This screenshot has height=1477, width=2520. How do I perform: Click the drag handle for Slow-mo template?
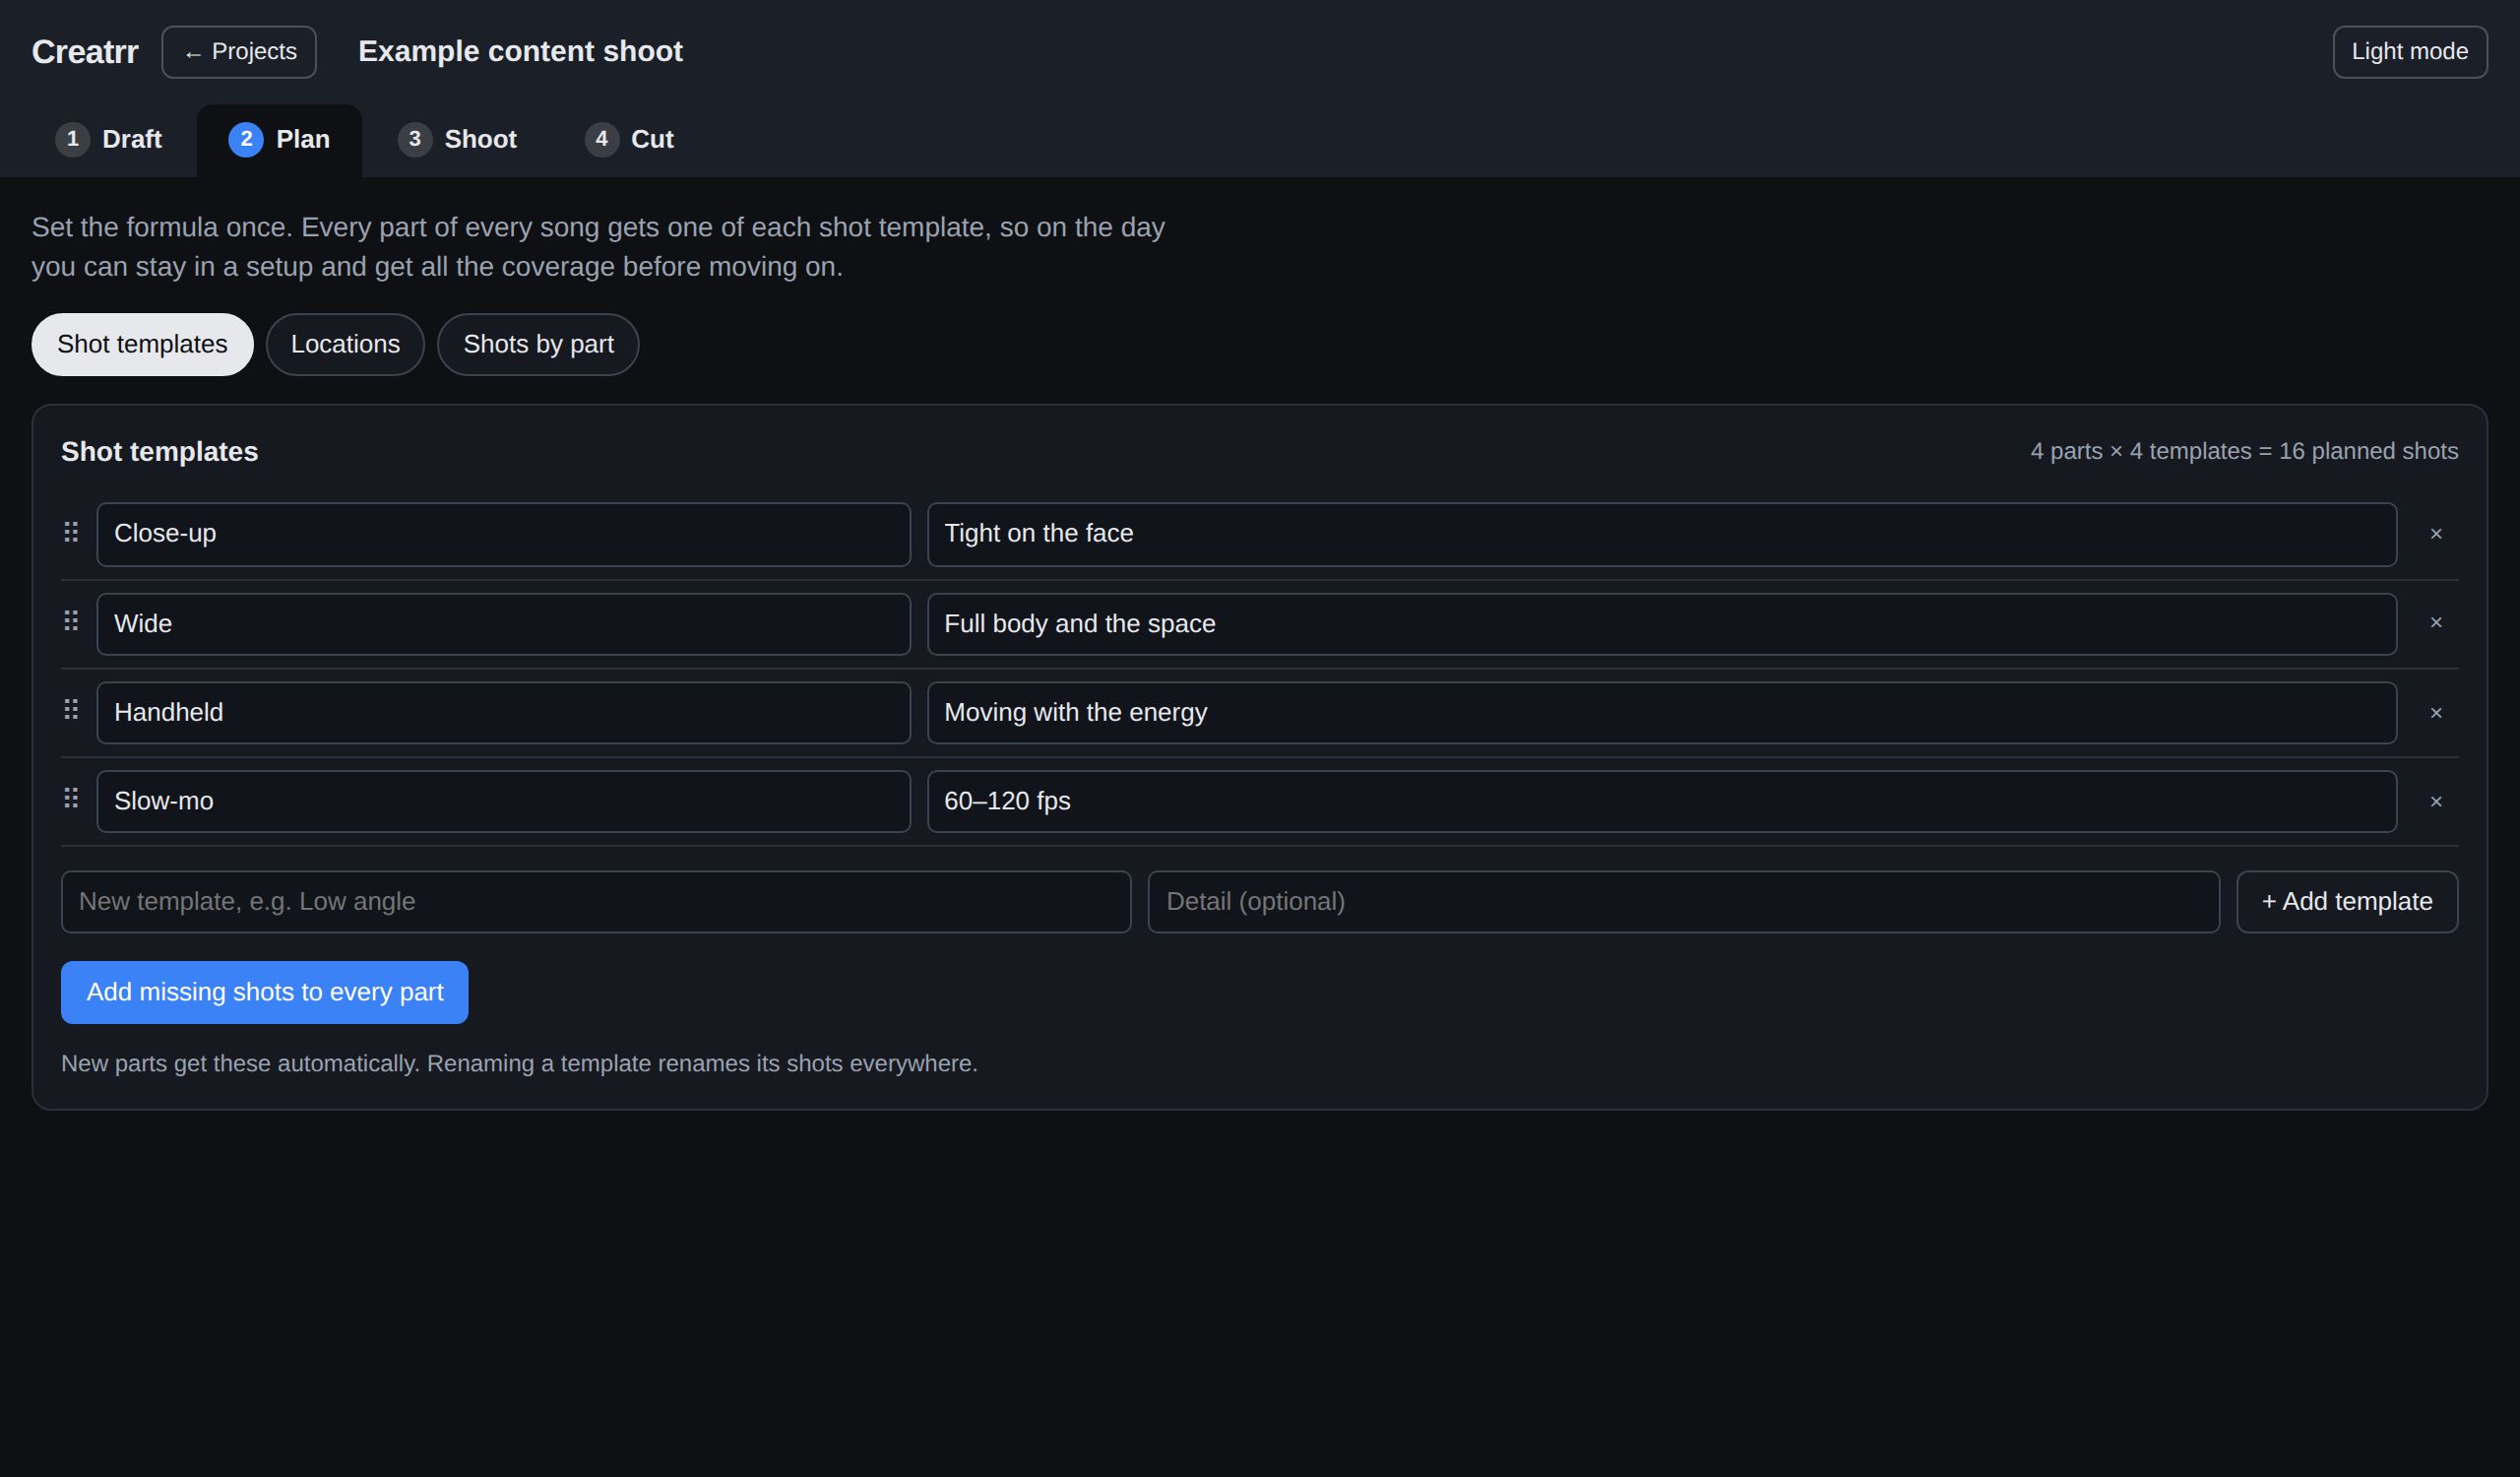(71, 798)
